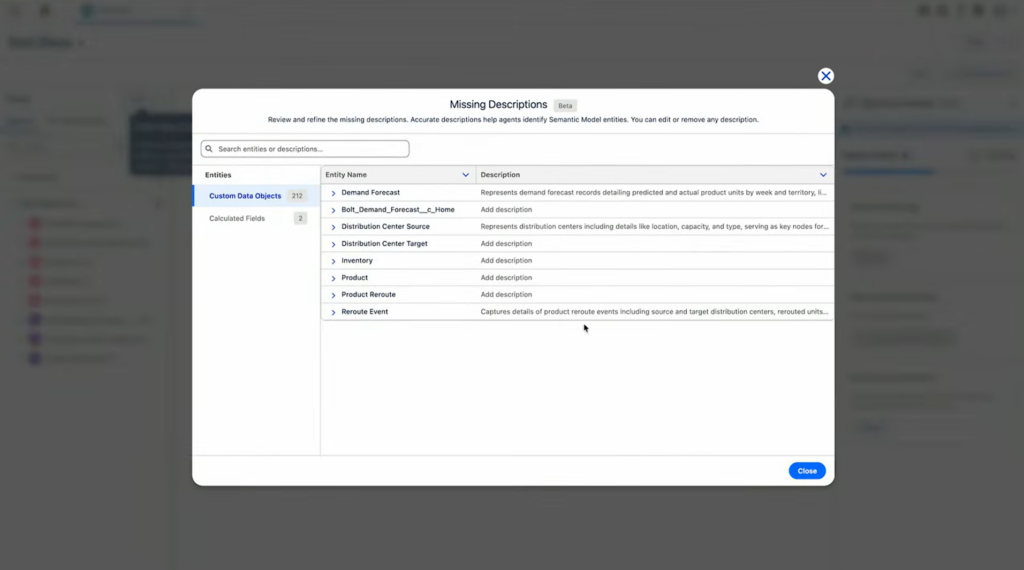Open Description column dropdown arrow
Screen dimensions: 1024x570
[823, 175]
